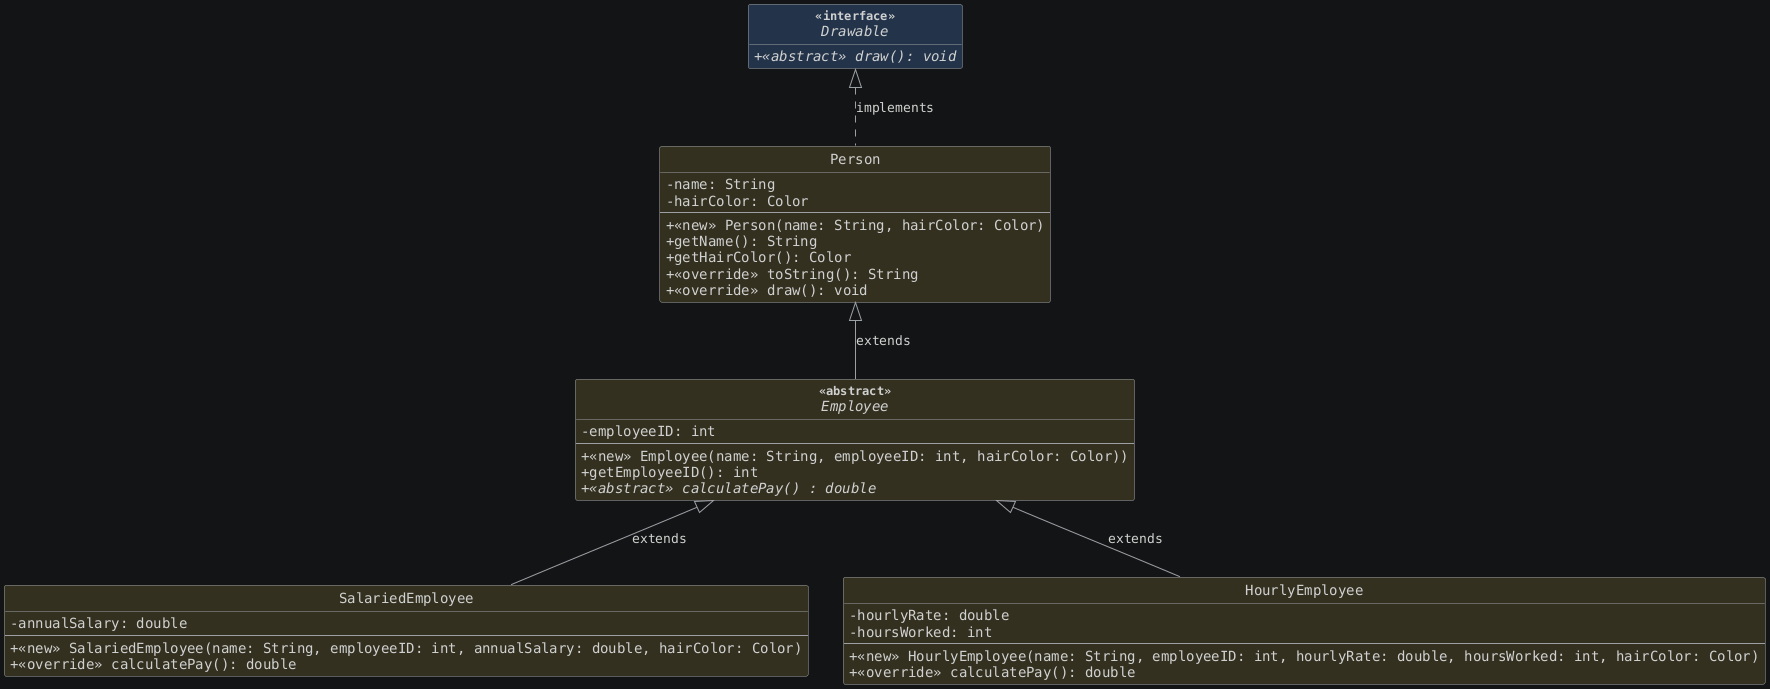Click the hollow arrowhead under Drawable box
This screenshot has width=1770, height=689.
855,79
